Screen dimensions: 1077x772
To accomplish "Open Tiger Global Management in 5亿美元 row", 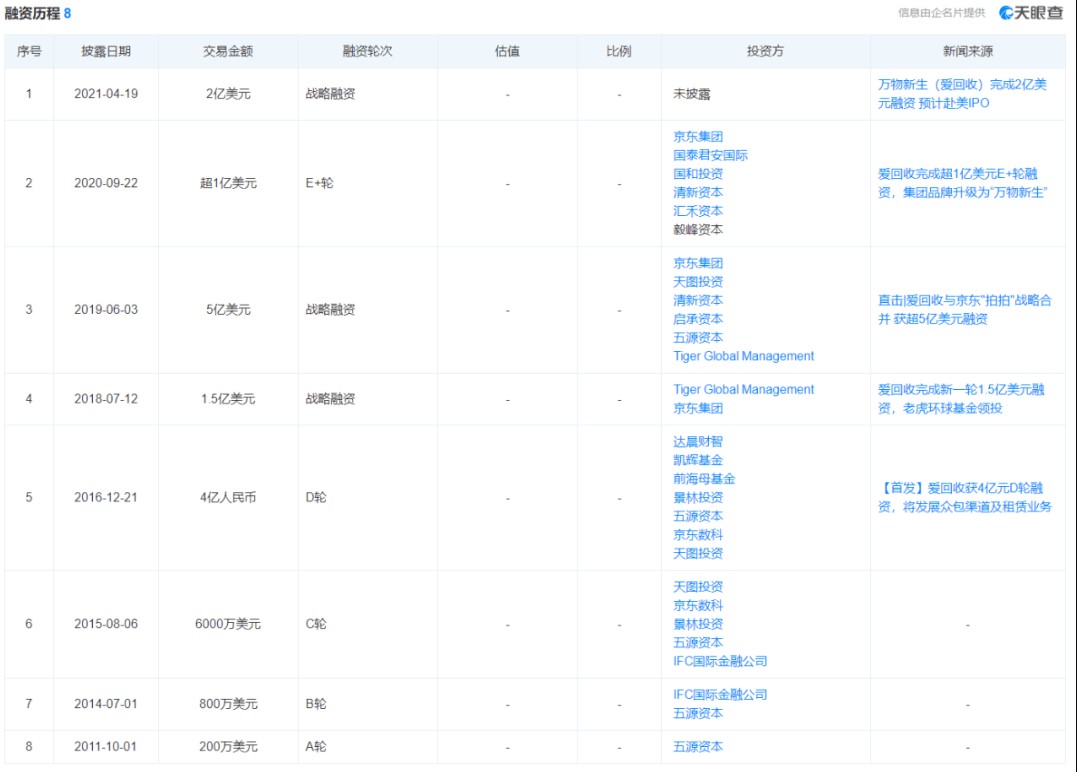I will [x=743, y=356].
